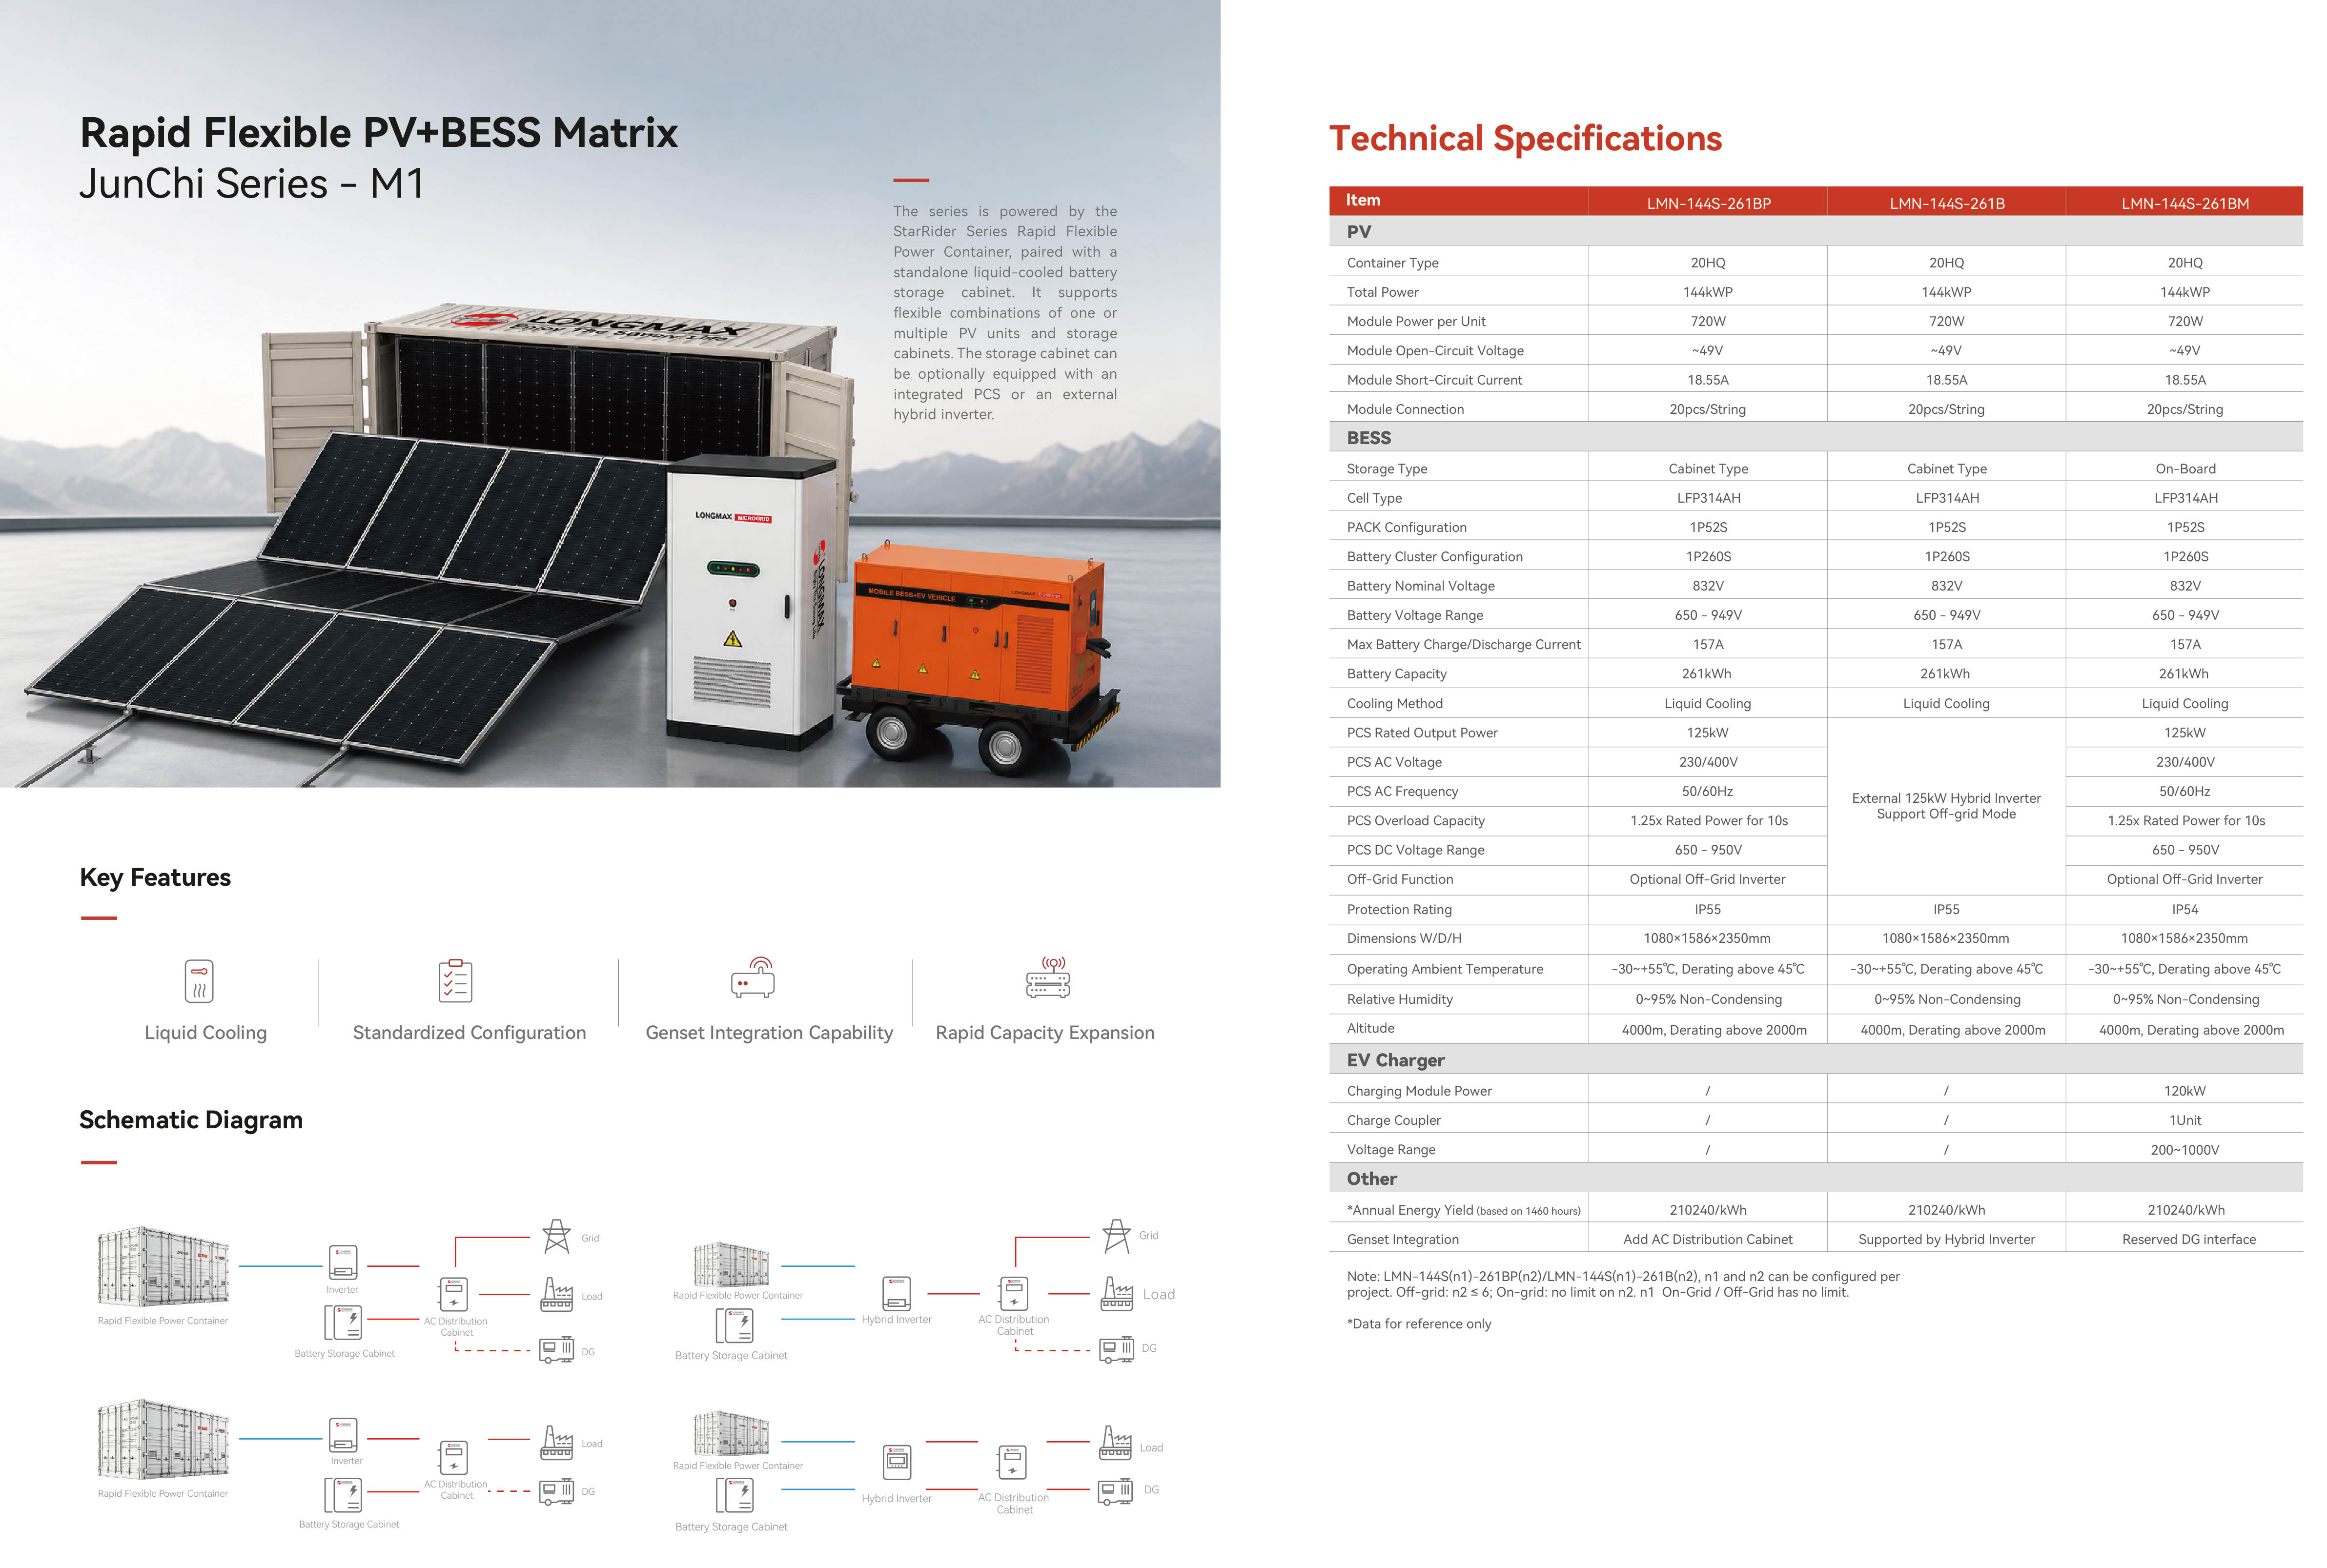Select the "Genset Integration" row label
Screen dimensions: 2327x1568
coord(1402,1239)
